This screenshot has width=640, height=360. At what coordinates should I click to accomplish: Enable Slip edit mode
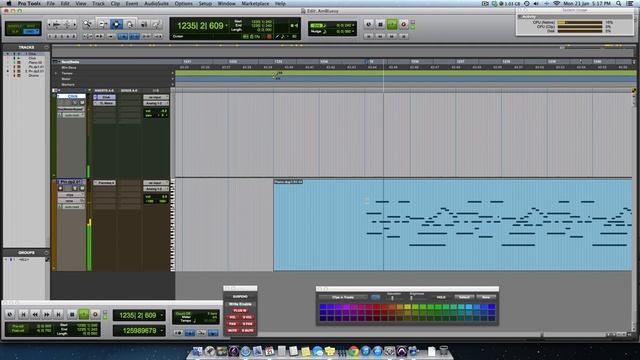click(15, 31)
